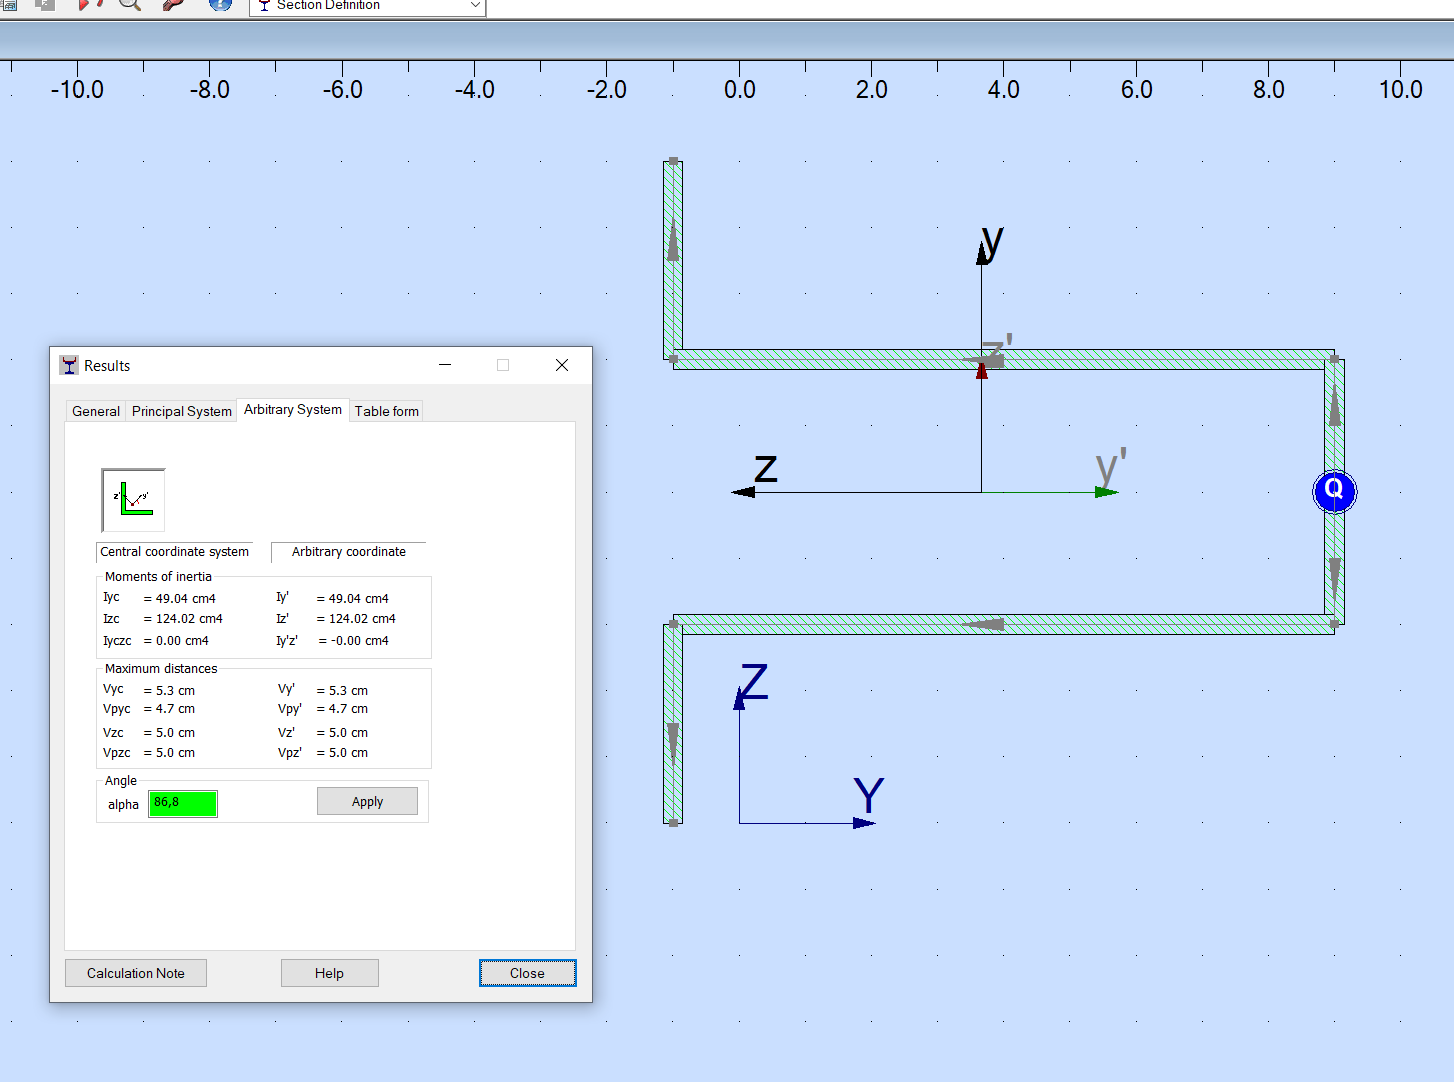Click the goblet icon in the Results title bar
The image size is (1454, 1082).
[x=69, y=365]
